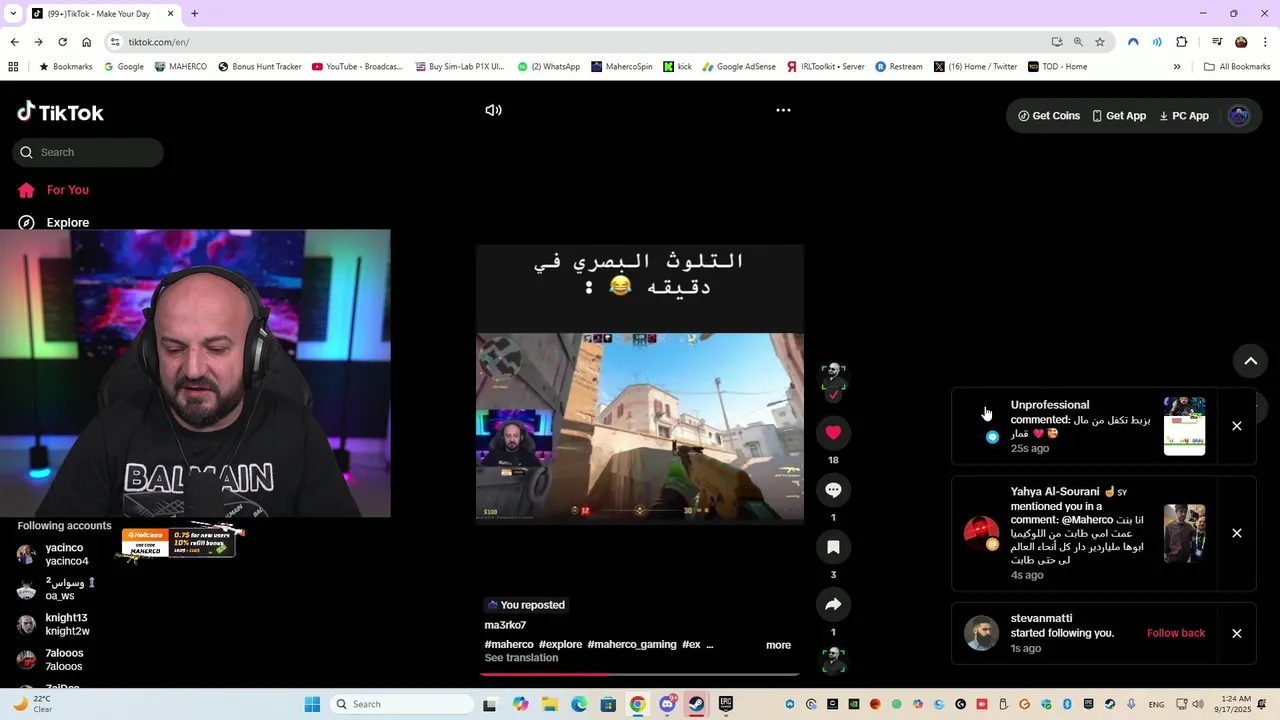Open Home / Twitter bookmark
1280x720 pixels.
click(975, 67)
